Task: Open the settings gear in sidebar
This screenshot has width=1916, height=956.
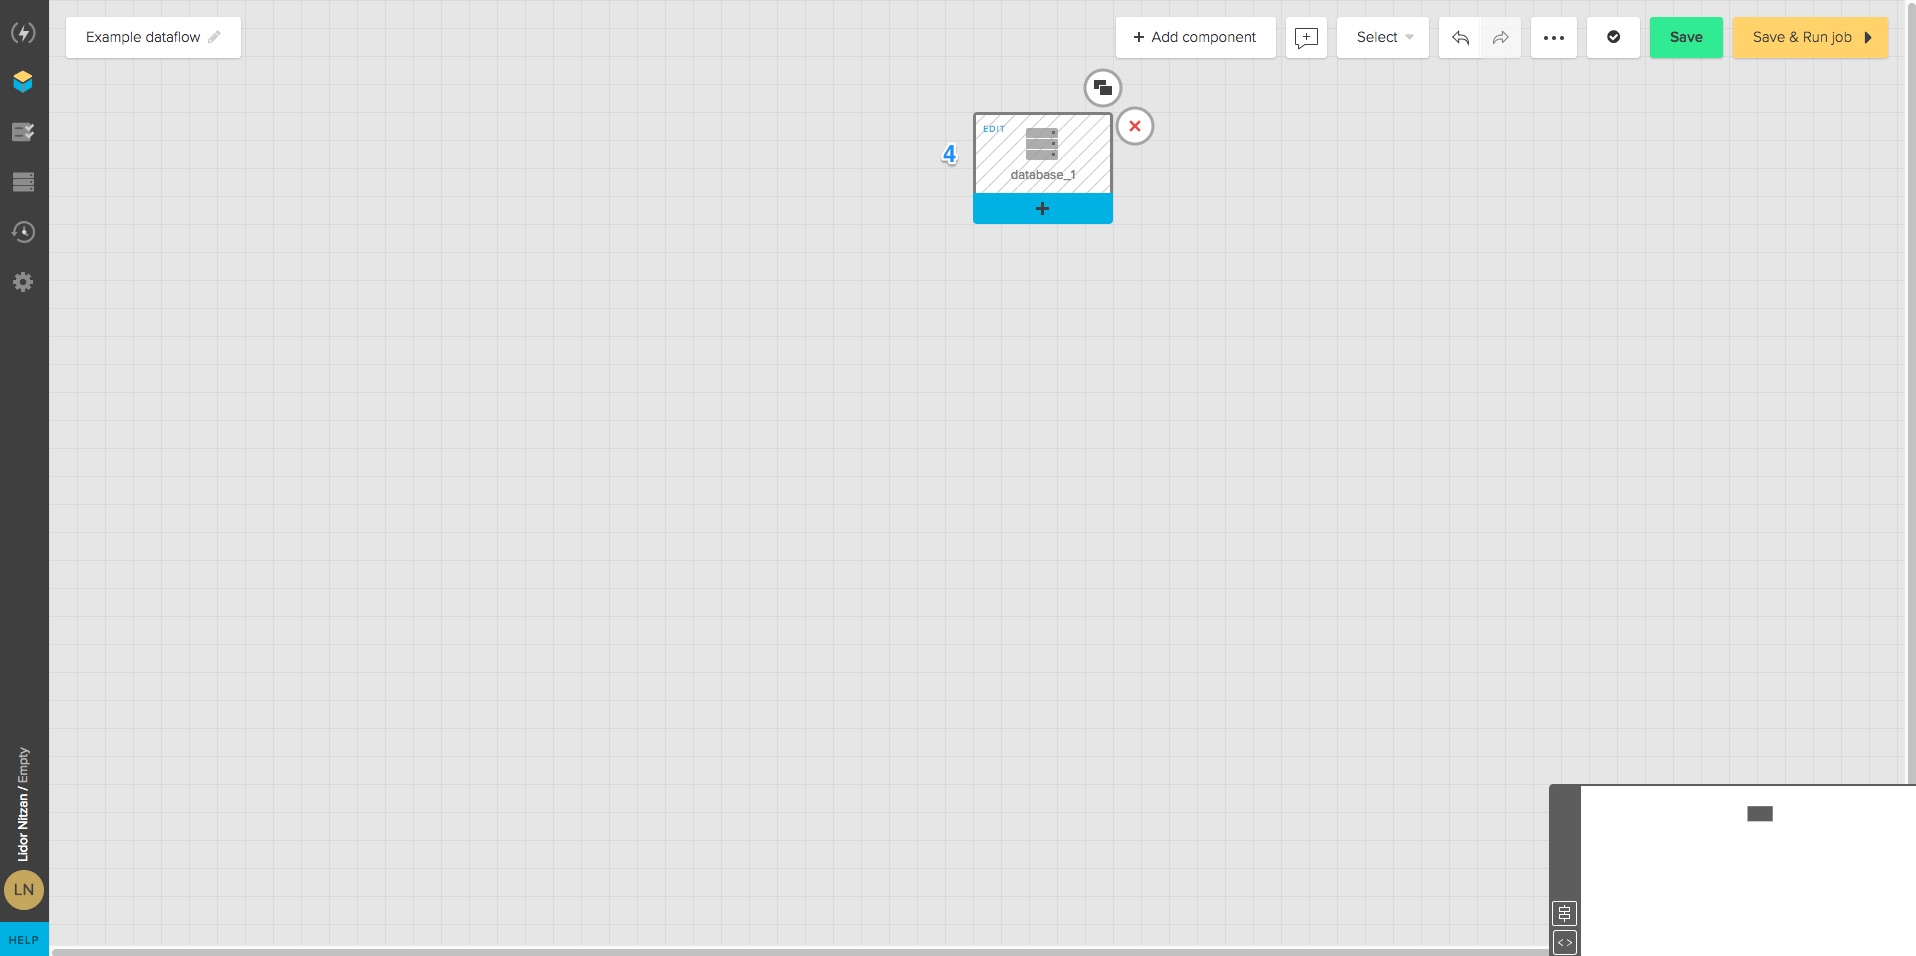Action: pos(23,282)
